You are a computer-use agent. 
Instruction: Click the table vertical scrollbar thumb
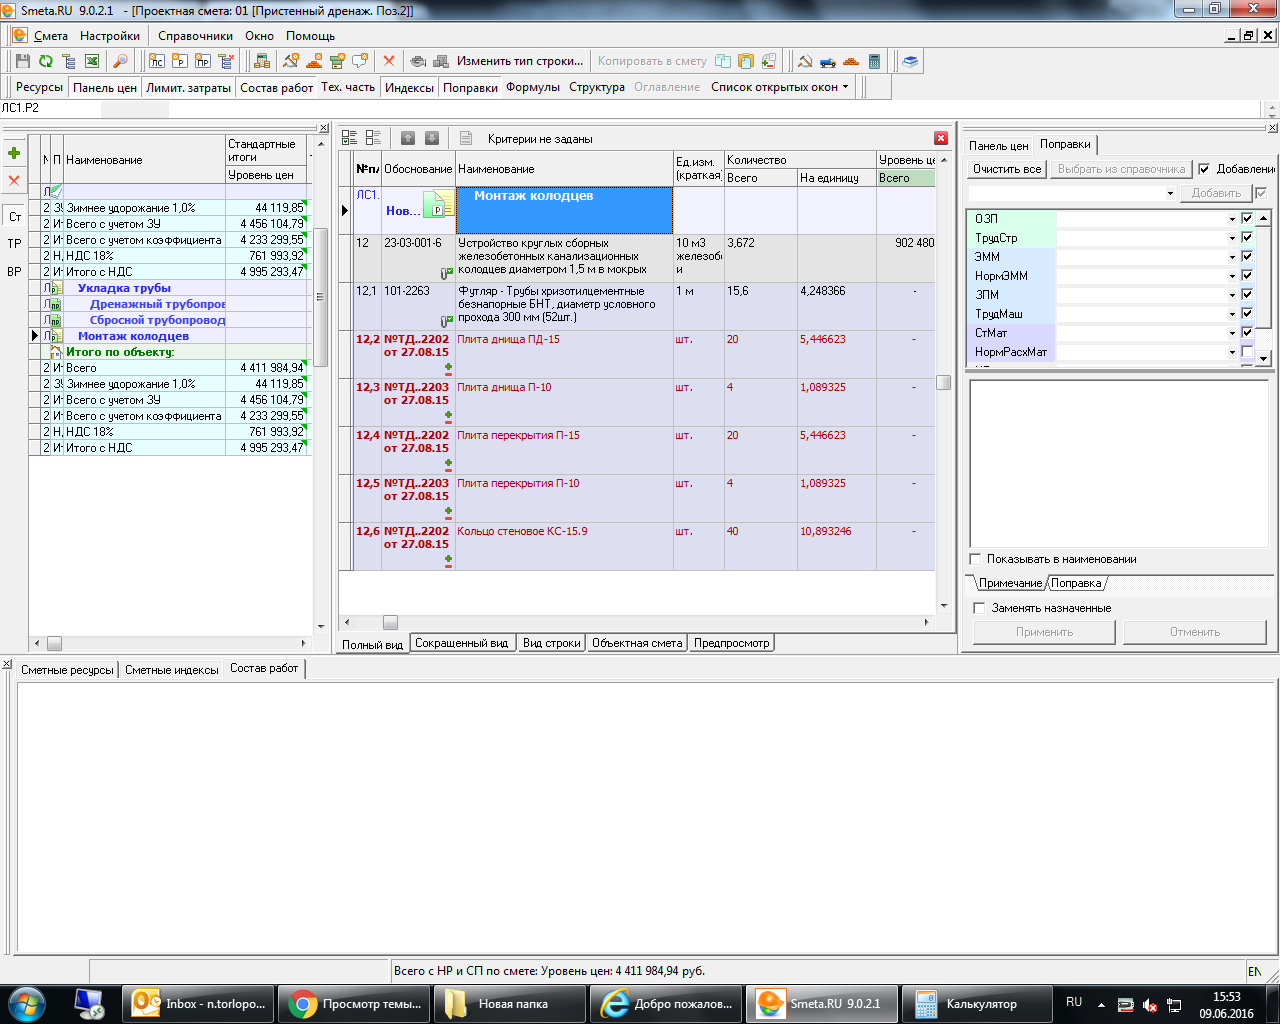click(x=943, y=382)
